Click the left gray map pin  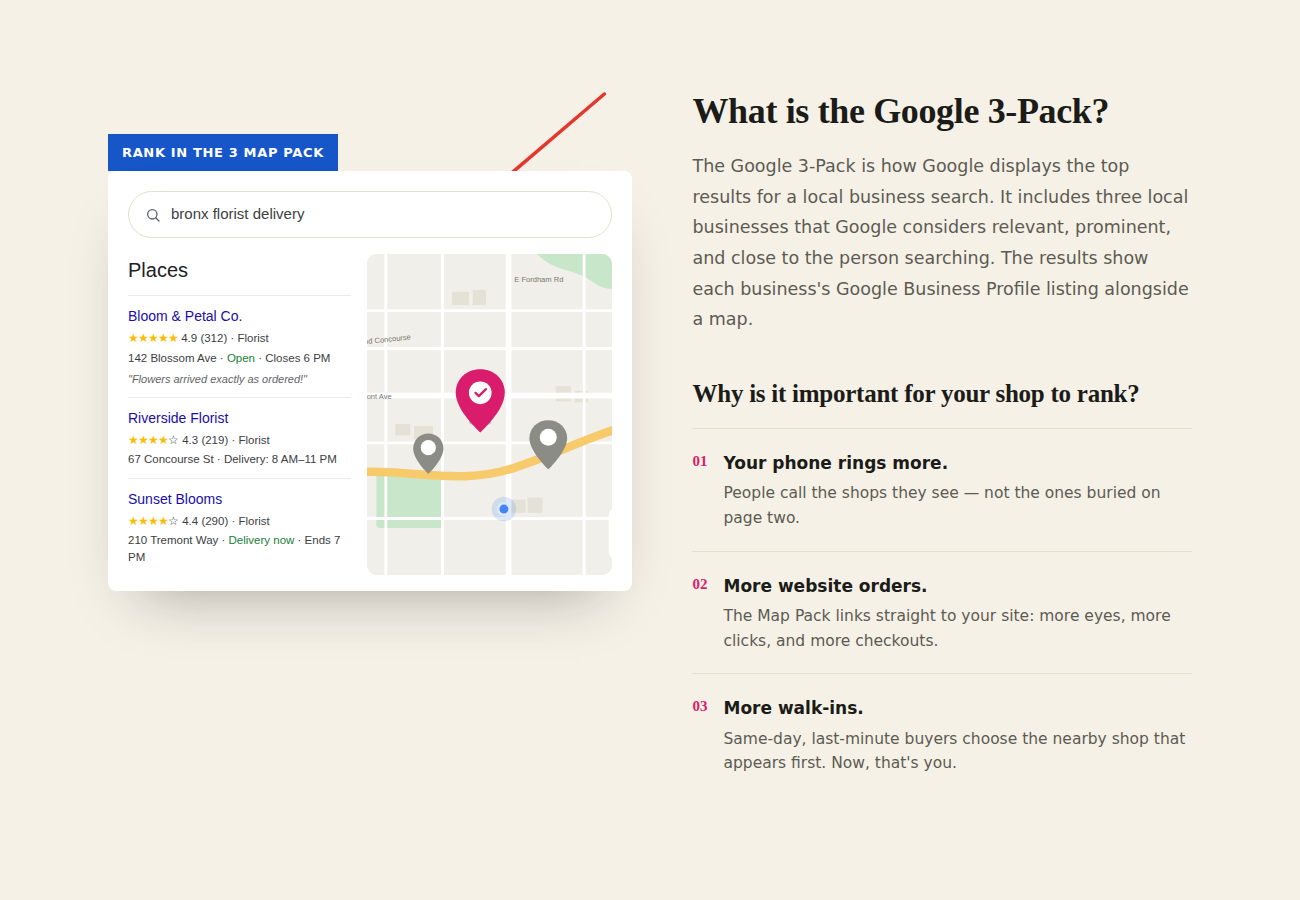click(428, 453)
